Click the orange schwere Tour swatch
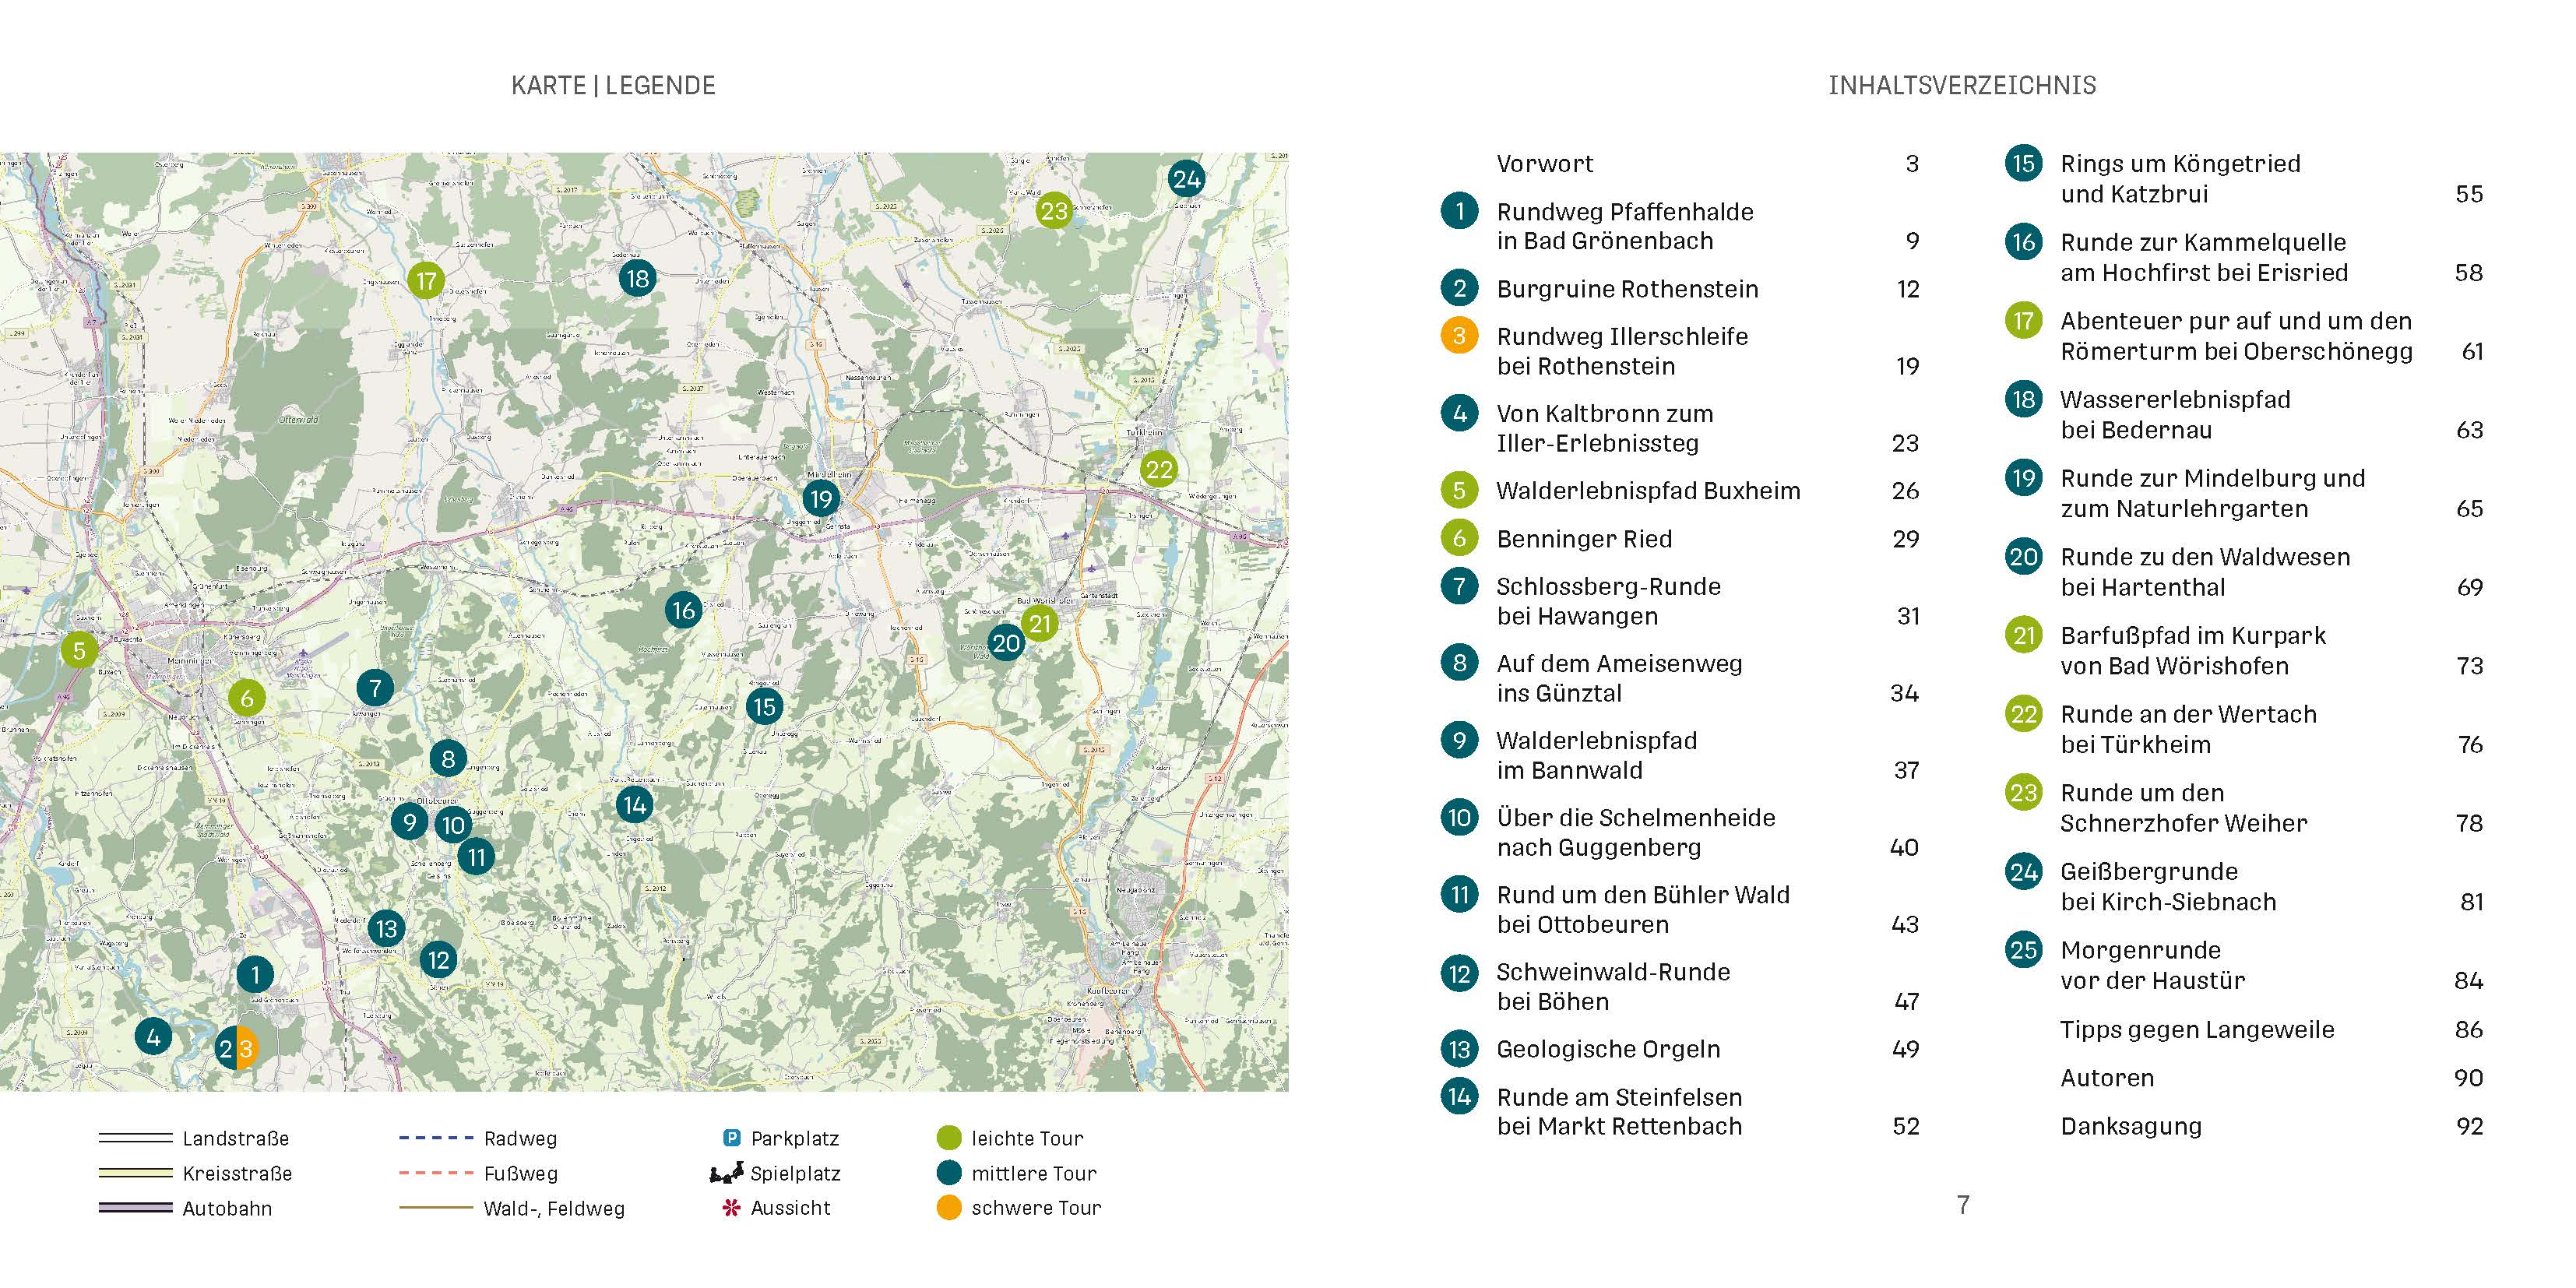2576x1288 pixels. coord(948,1208)
